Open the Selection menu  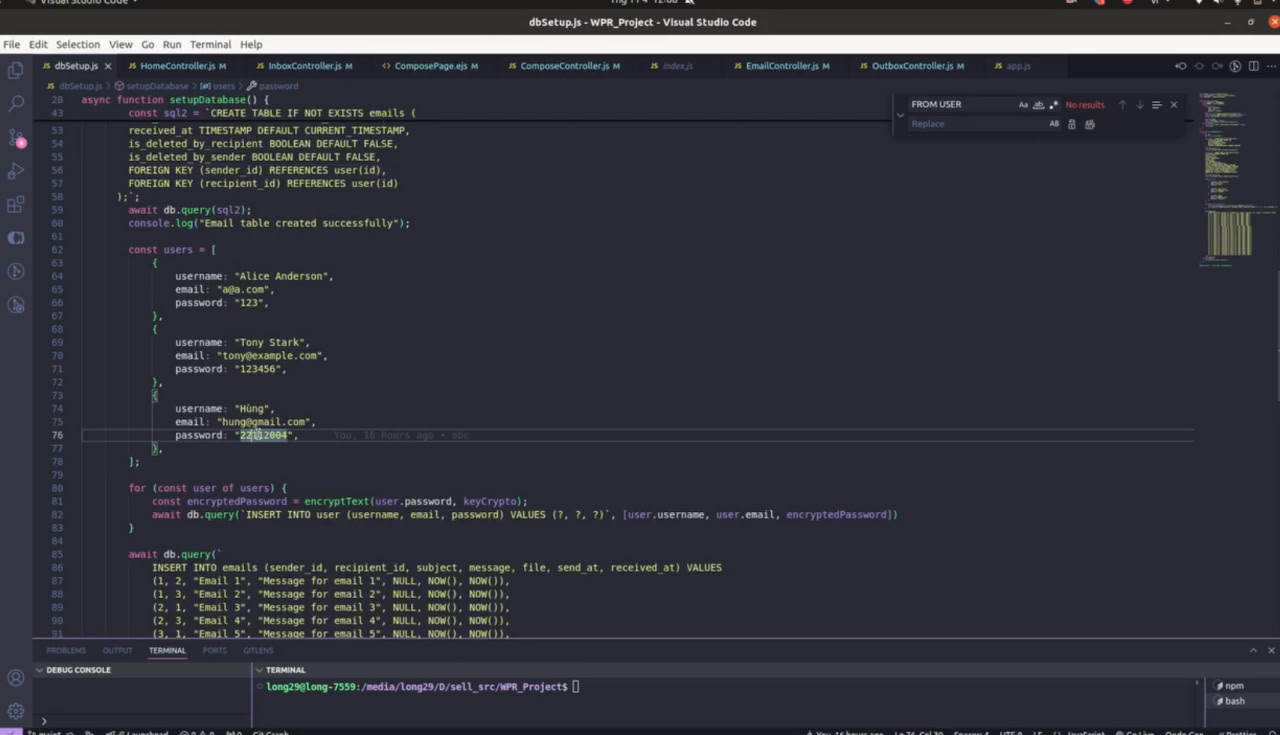77,45
